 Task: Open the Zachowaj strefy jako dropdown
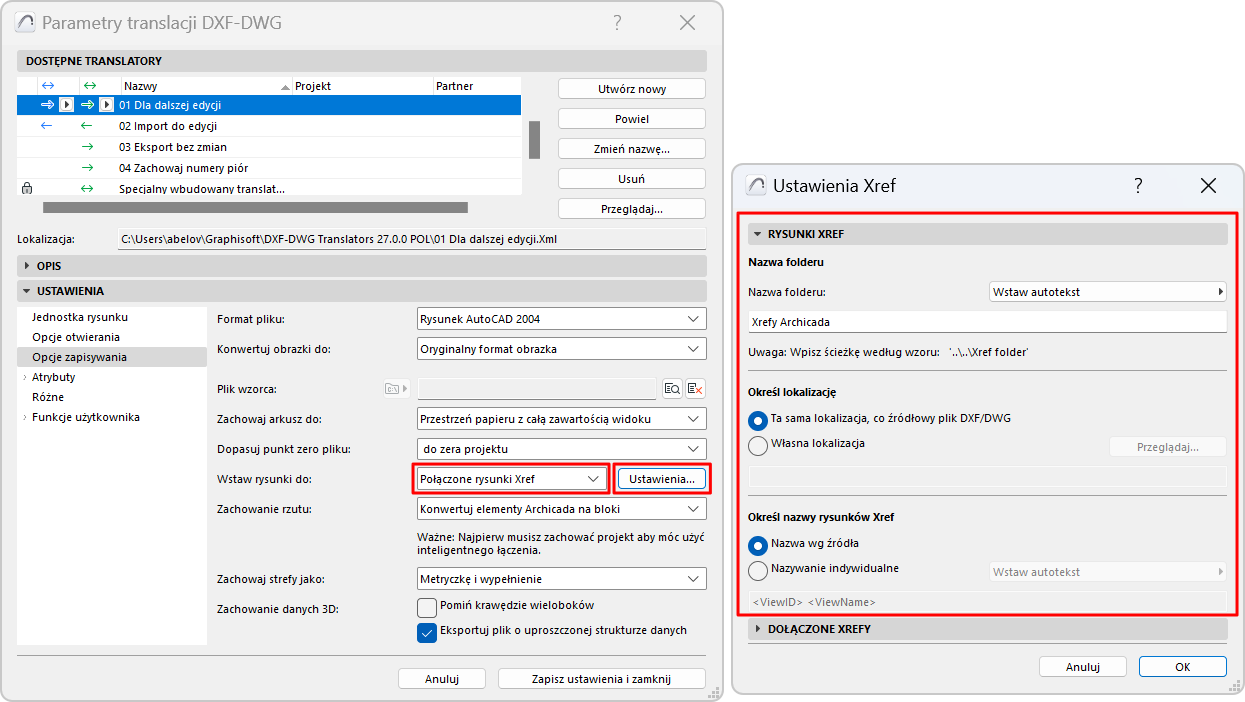coord(561,579)
